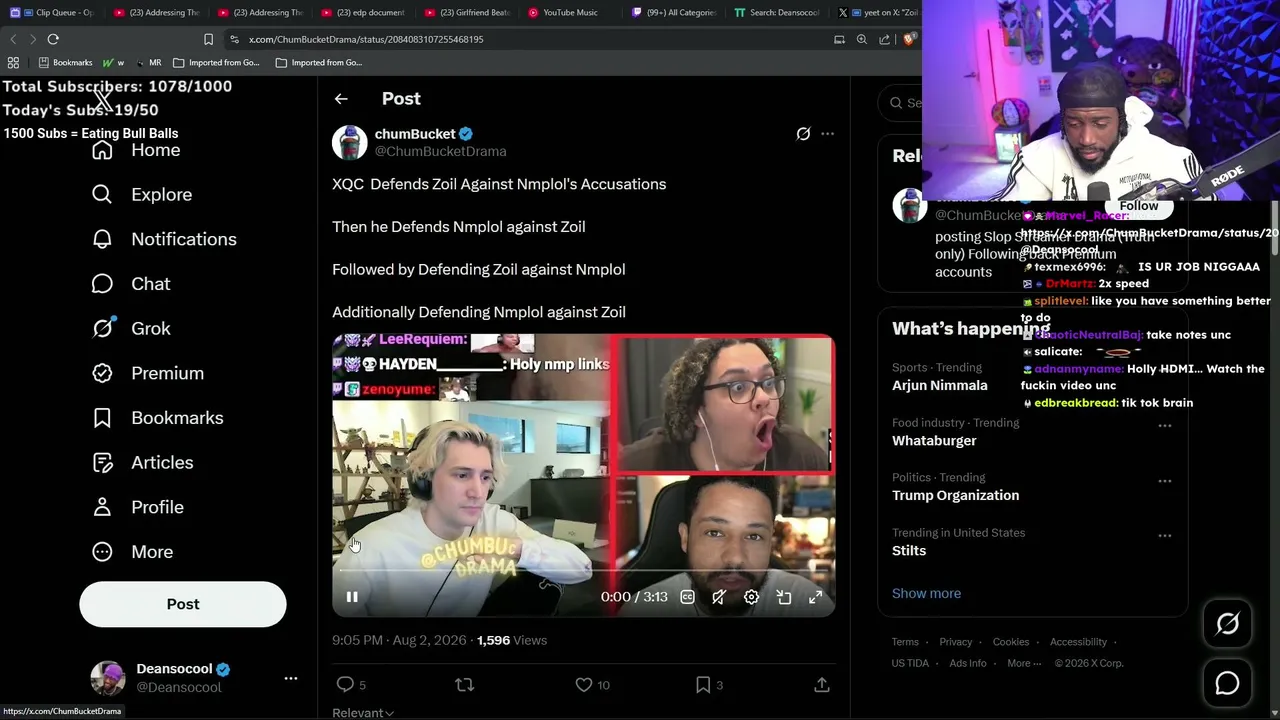1280x720 pixels.
Task: Open more options for Stilts trend
Action: (1165, 536)
